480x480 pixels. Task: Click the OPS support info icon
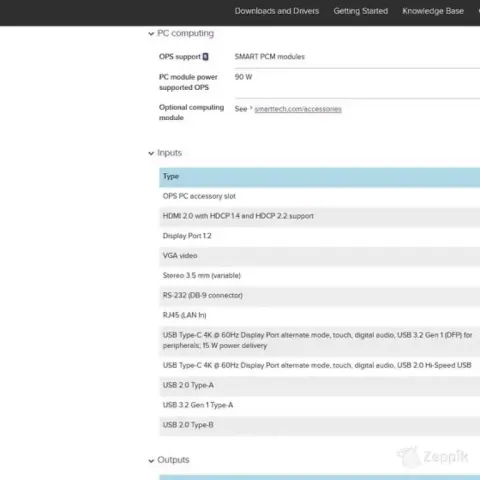tap(205, 57)
